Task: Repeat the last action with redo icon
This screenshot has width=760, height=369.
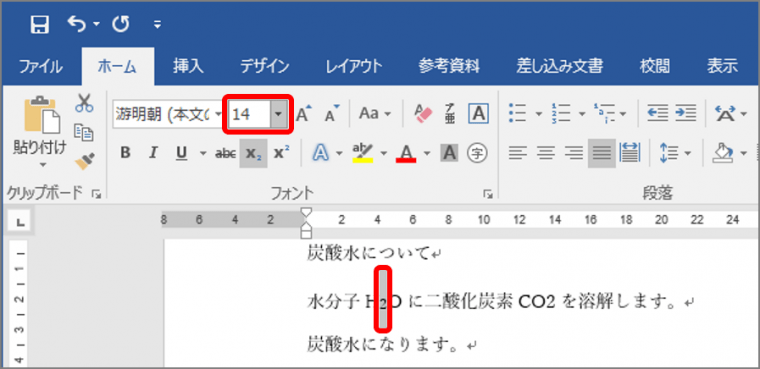Action: pos(121,24)
